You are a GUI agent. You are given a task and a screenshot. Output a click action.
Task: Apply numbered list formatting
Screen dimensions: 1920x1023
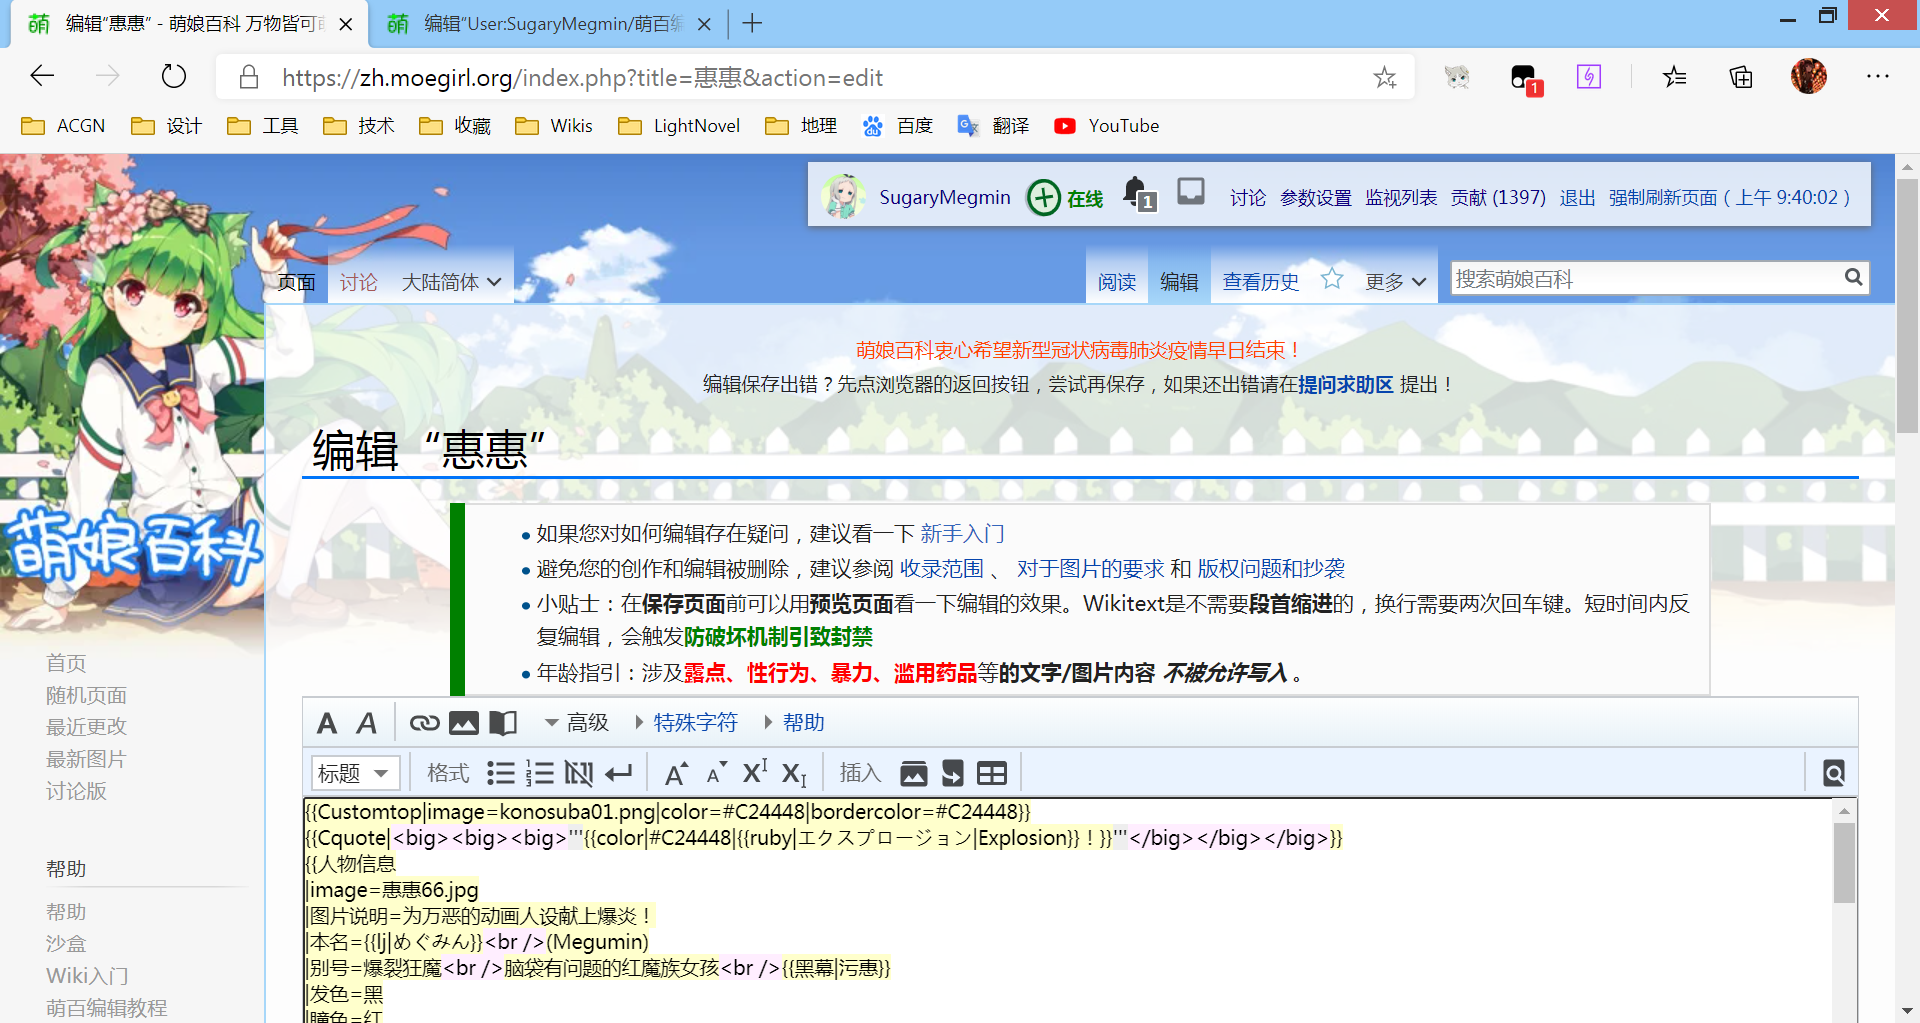pyautogui.click(x=539, y=773)
